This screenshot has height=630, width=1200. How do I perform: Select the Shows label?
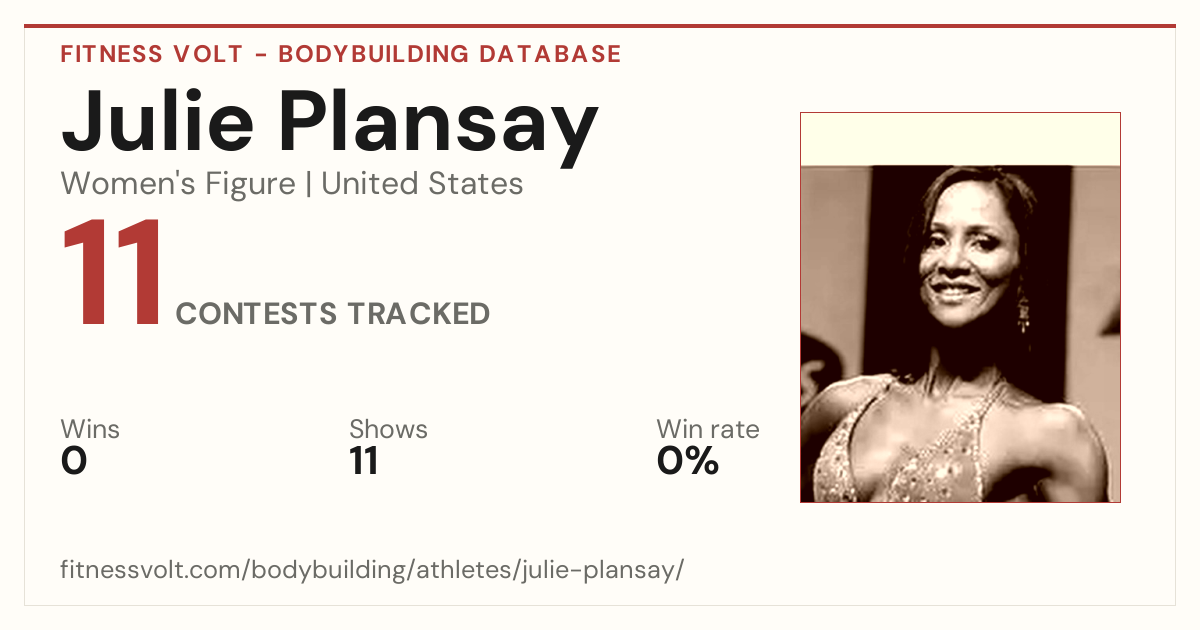[388, 429]
